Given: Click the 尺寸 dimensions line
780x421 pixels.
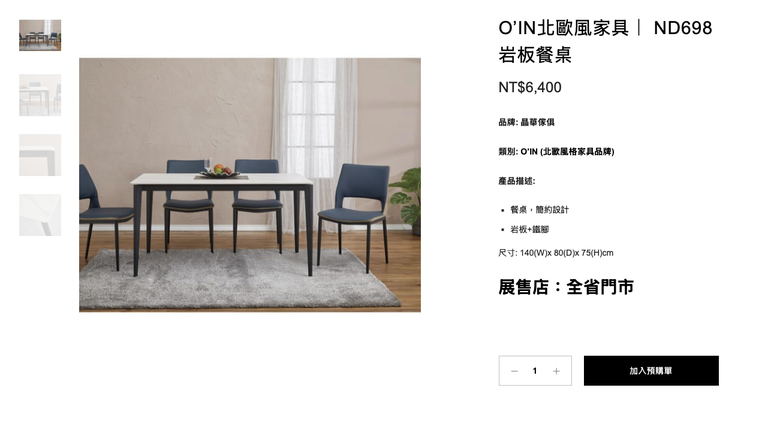Looking at the screenshot, I should (556, 253).
